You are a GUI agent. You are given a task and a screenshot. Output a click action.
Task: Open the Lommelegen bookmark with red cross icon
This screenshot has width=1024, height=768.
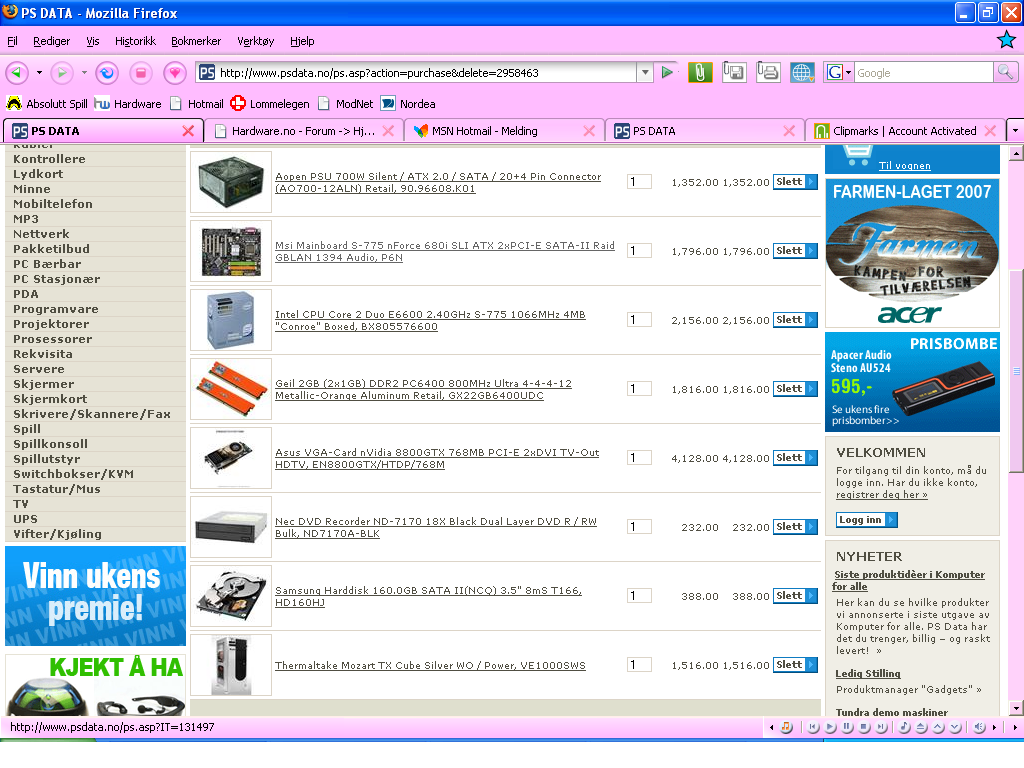270,104
